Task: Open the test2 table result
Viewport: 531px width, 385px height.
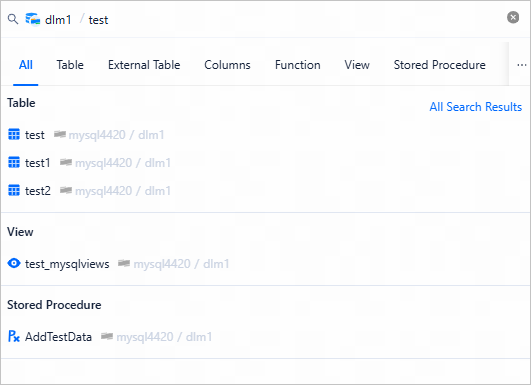Action: [x=38, y=191]
